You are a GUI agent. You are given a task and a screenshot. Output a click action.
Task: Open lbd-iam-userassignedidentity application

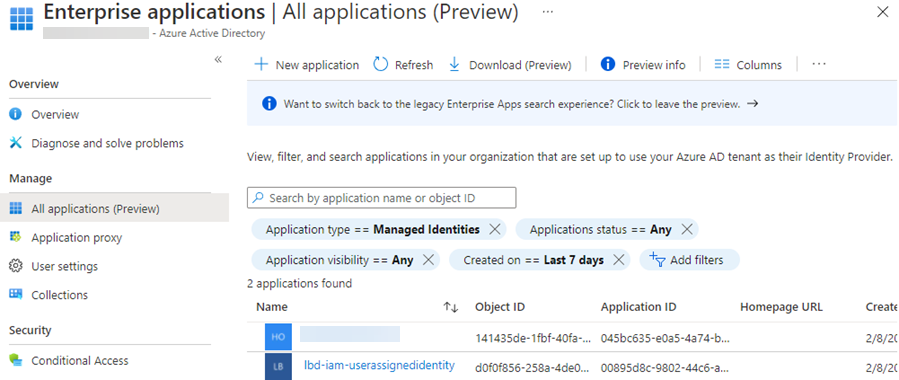coord(379,365)
